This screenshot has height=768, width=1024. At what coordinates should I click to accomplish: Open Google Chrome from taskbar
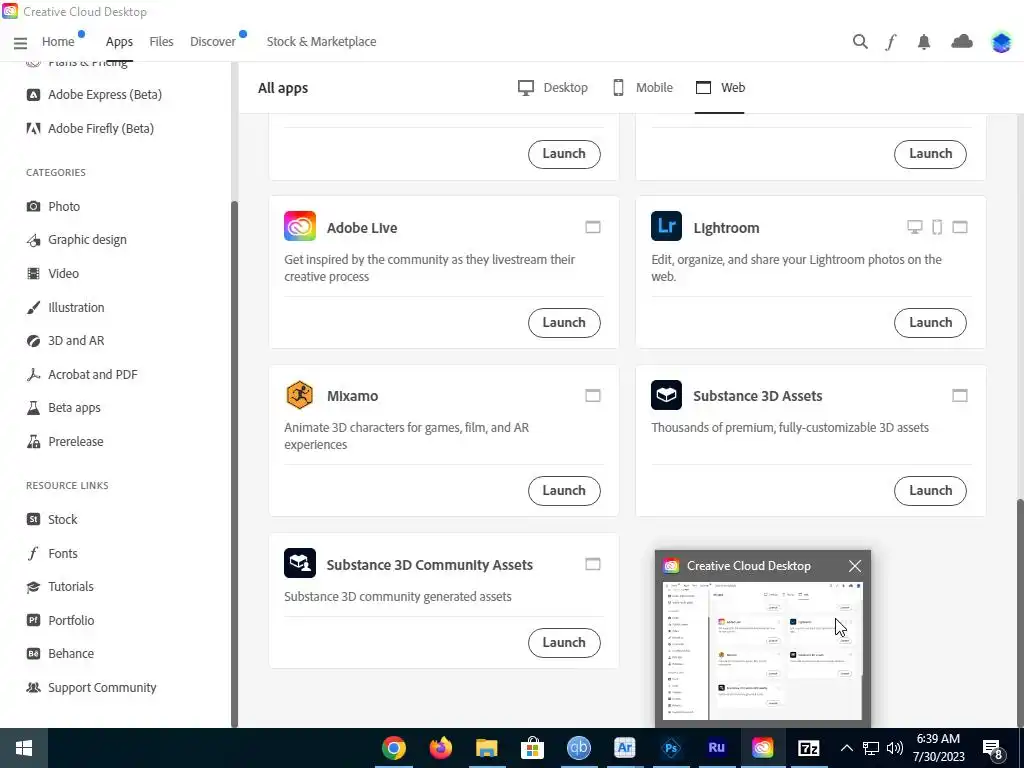click(x=394, y=748)
